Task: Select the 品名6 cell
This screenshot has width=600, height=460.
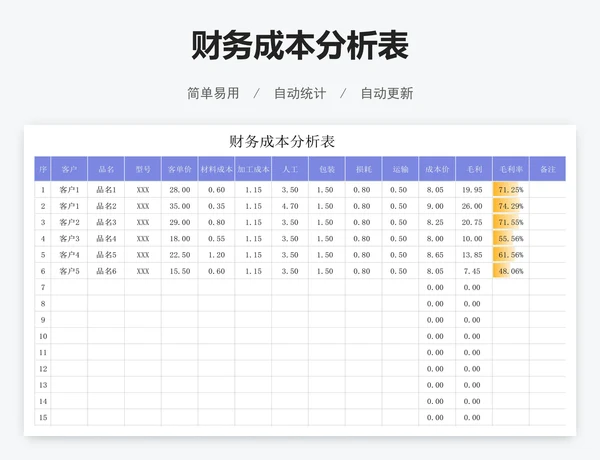Action: coord(106,271)
